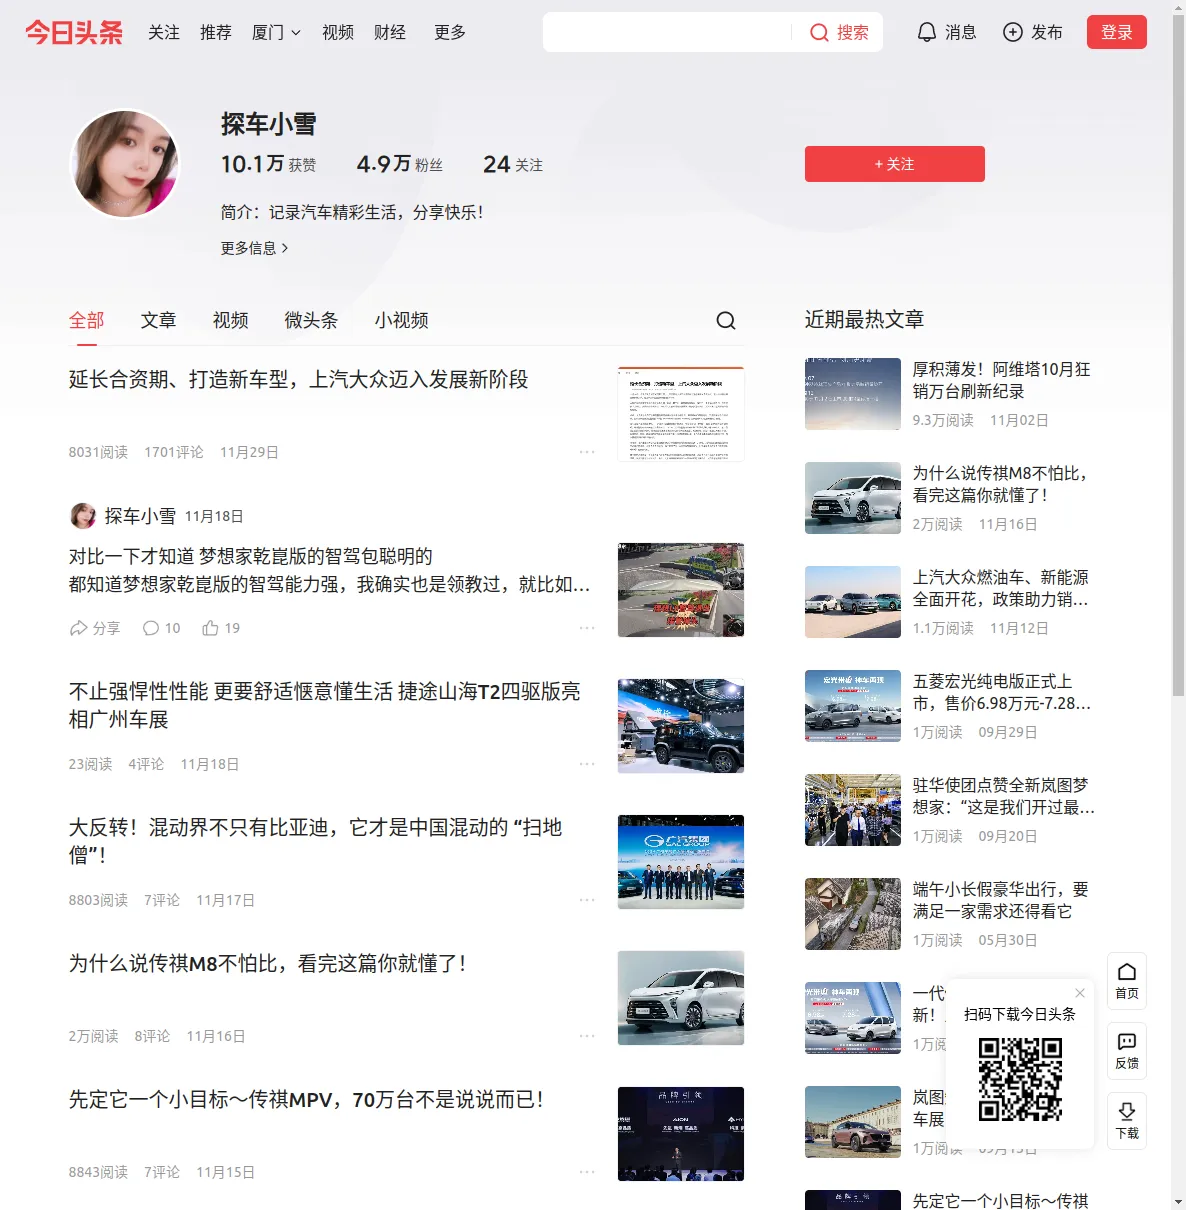Like the 梦想家乾崑版 post
The width and height of the screenshot is (1186, 1210).
(x=221, y=628)
